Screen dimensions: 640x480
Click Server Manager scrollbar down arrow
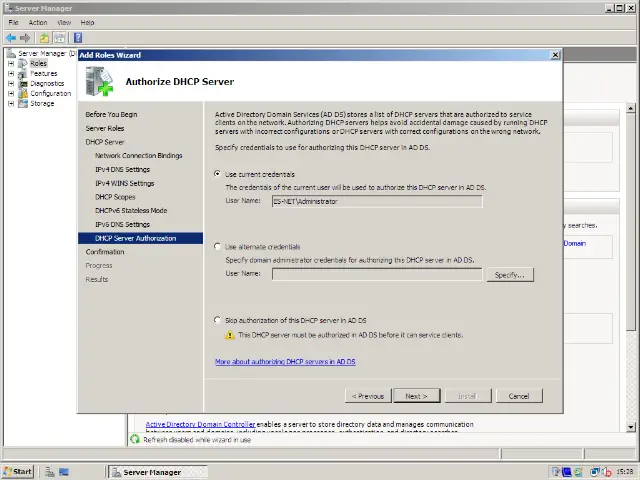pyautogui.click(x=631, y=427)
